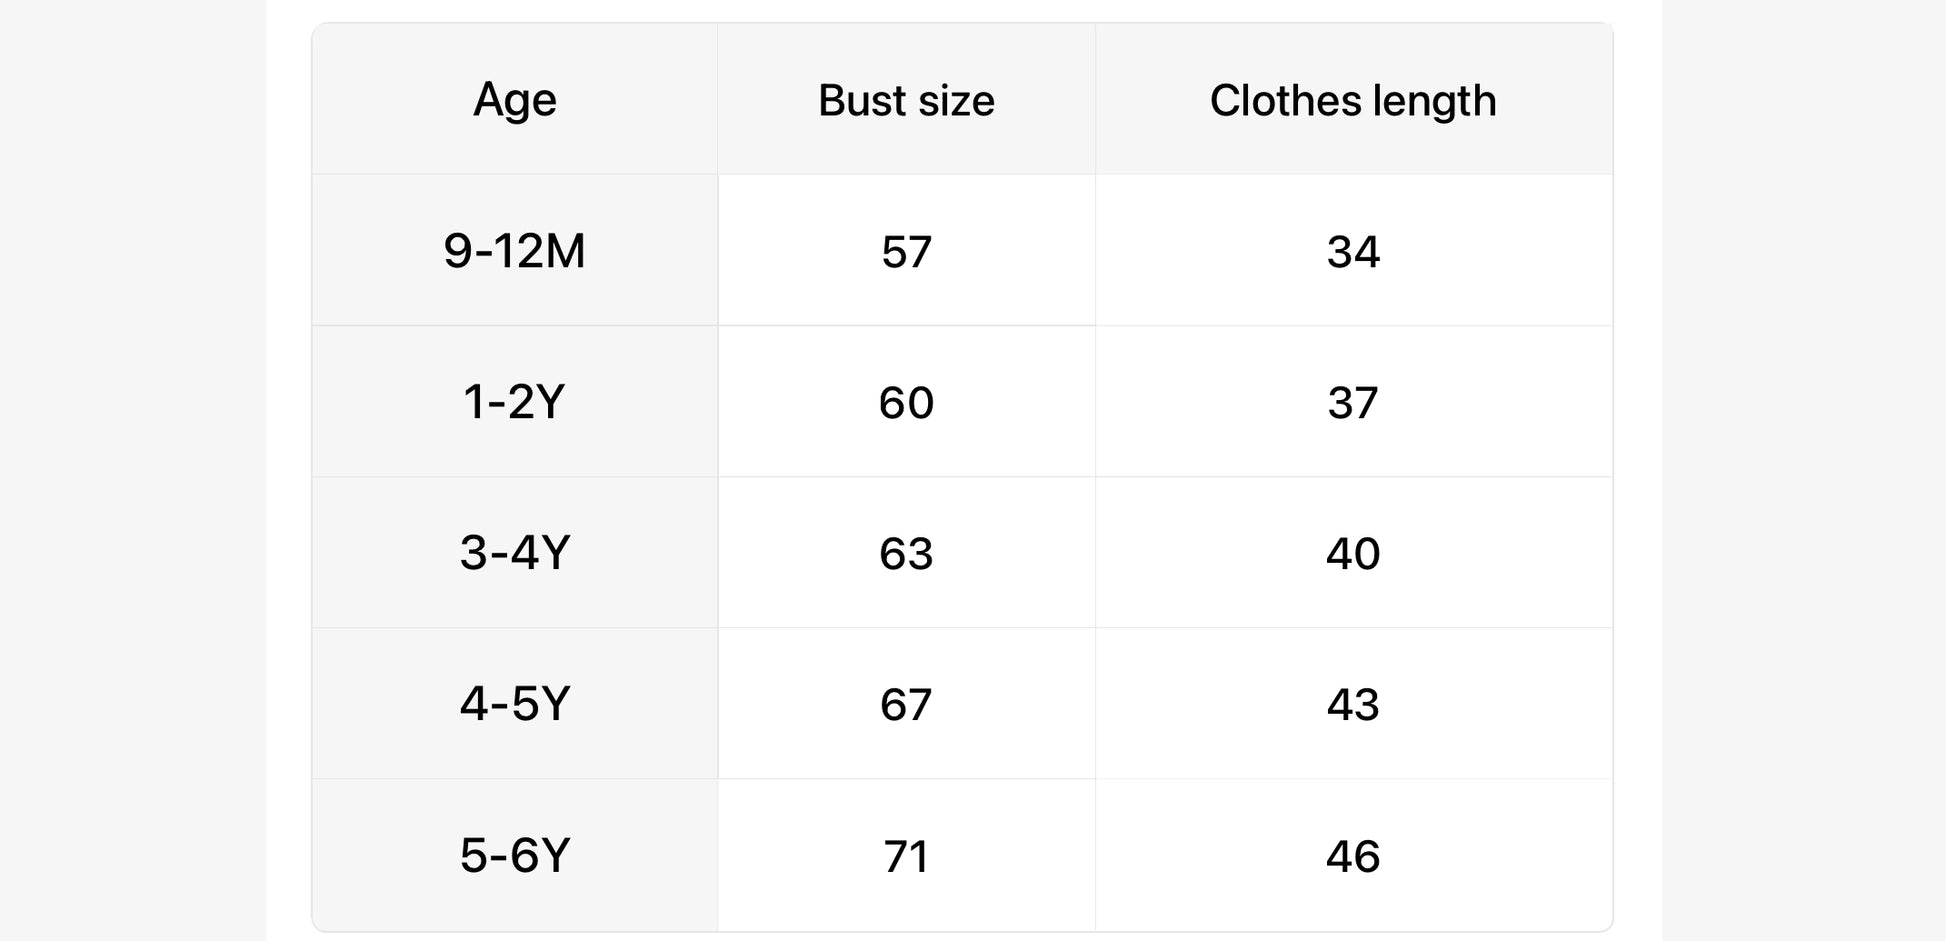Select the 4-5Y age cell
The height and width of the screenshot is (941, 1946).
pos(514,704)
